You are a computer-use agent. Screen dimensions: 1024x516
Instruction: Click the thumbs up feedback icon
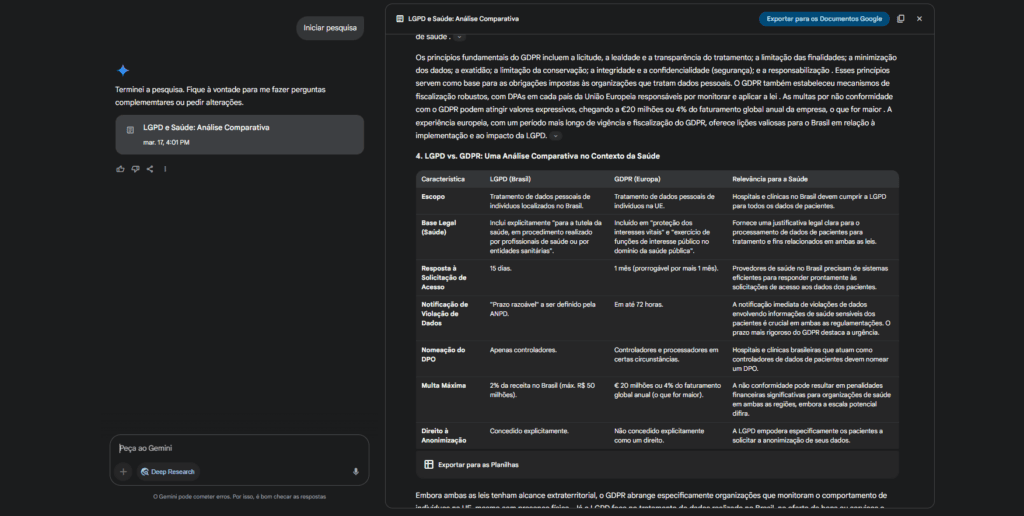pyautogui.click(x=120, y=169)
